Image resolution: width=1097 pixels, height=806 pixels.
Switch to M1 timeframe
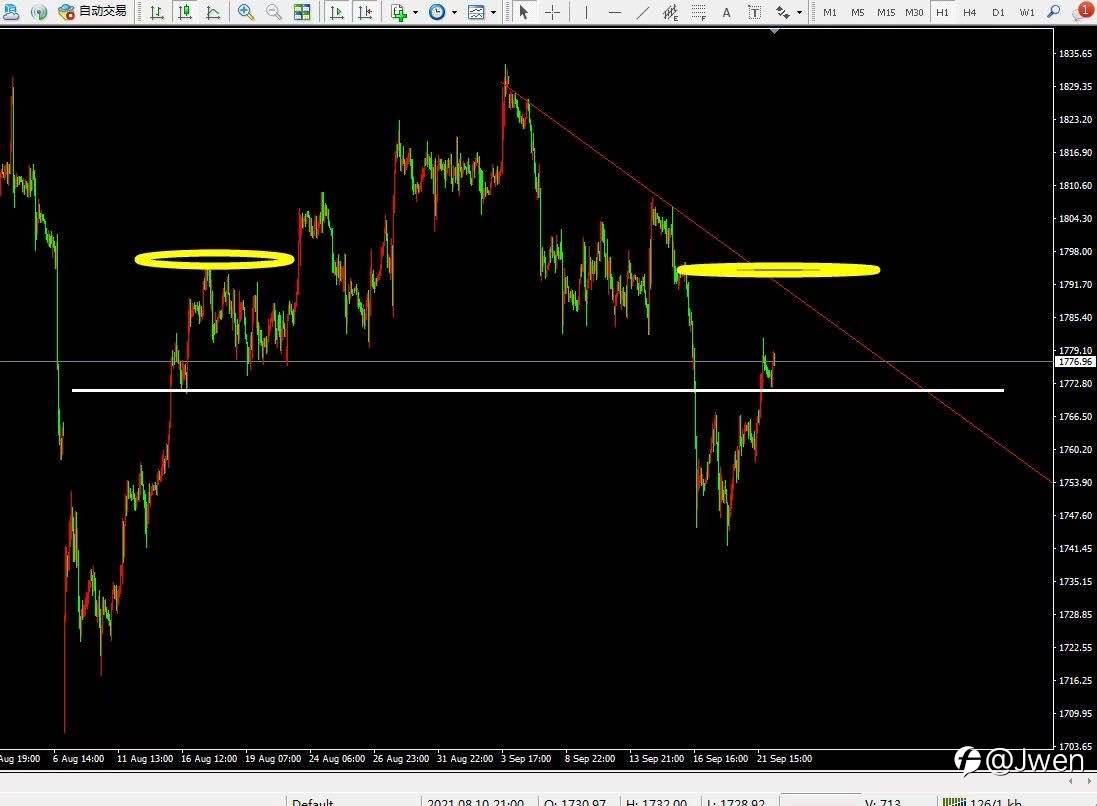pyautogui.click(x=830, y=12)
